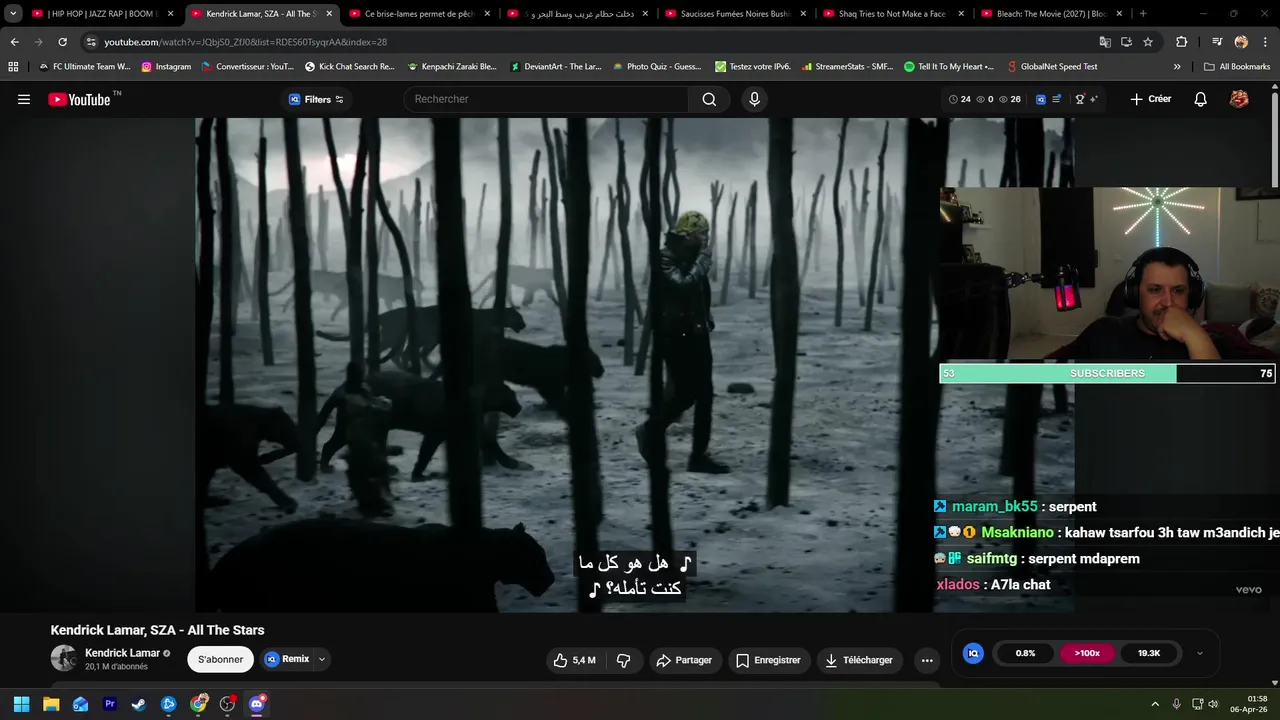Open the StreamerStats bookmark

[847, 67]
